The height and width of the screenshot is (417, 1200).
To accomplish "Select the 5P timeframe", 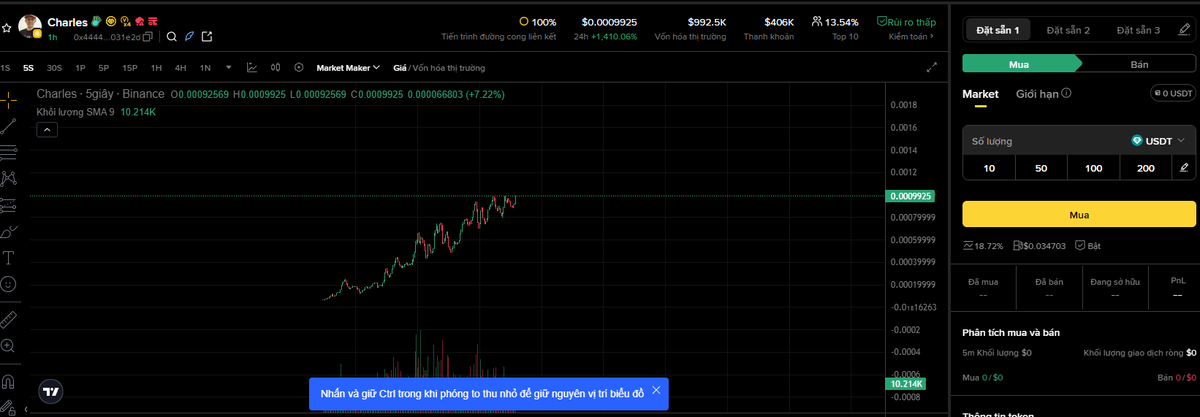I will [x=104, y=68].
